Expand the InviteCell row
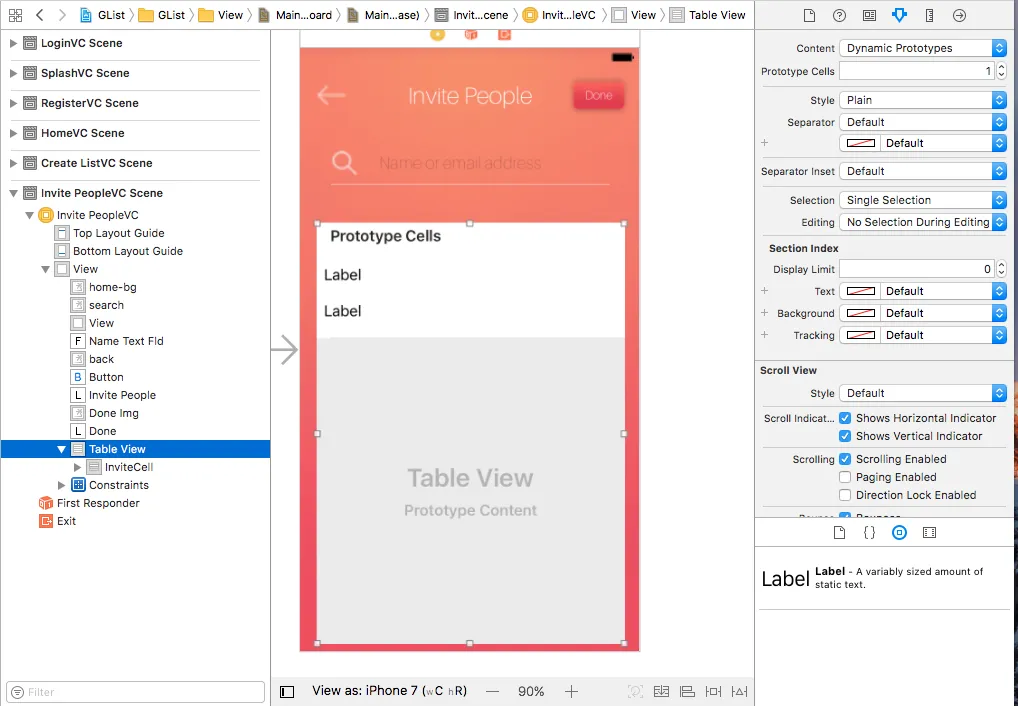The height and width of the screenshot is (706, 1018). (x=77, y=467)
